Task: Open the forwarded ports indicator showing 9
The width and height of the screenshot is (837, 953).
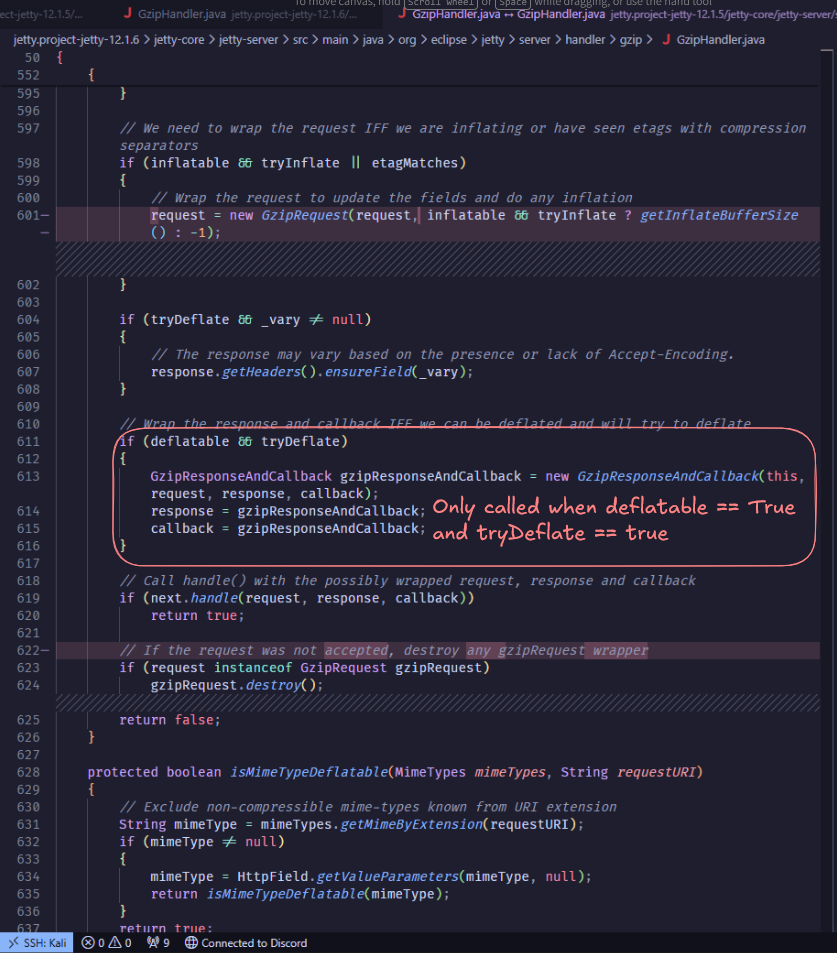Action: (x=151, y=942)
